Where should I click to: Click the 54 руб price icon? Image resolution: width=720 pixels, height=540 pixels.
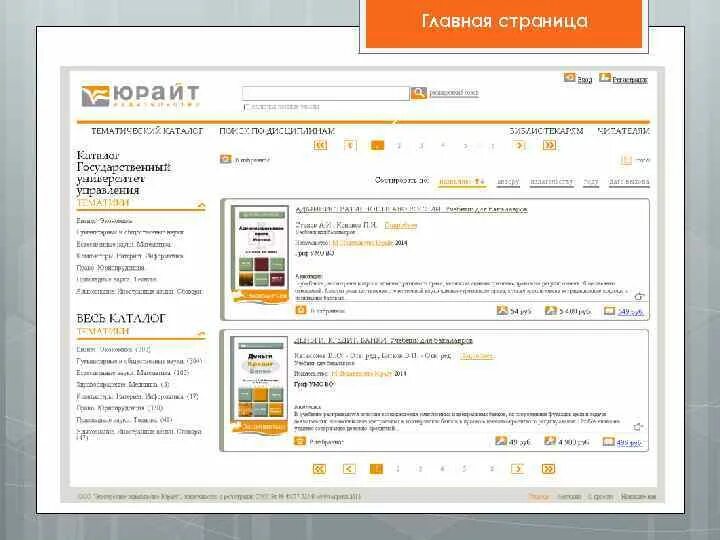pos(502,311)
